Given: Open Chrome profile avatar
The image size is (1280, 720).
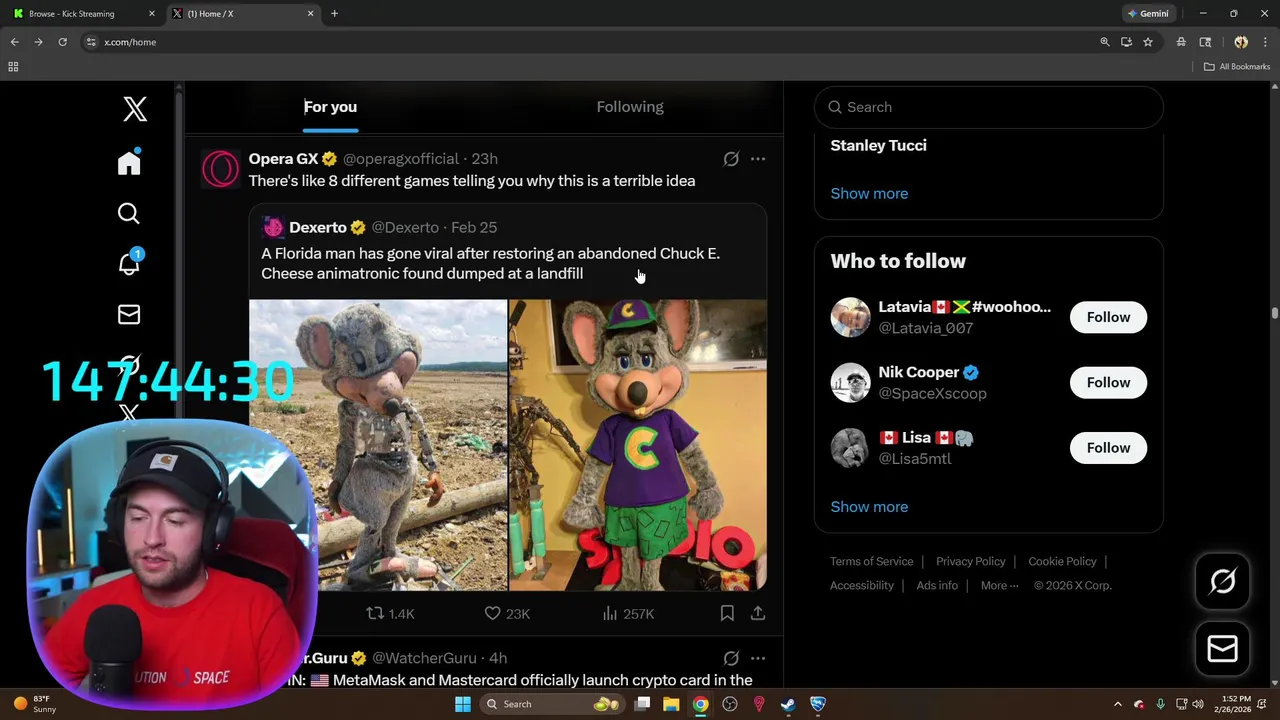Looking at the screenshot, I should click(1241, 42).
